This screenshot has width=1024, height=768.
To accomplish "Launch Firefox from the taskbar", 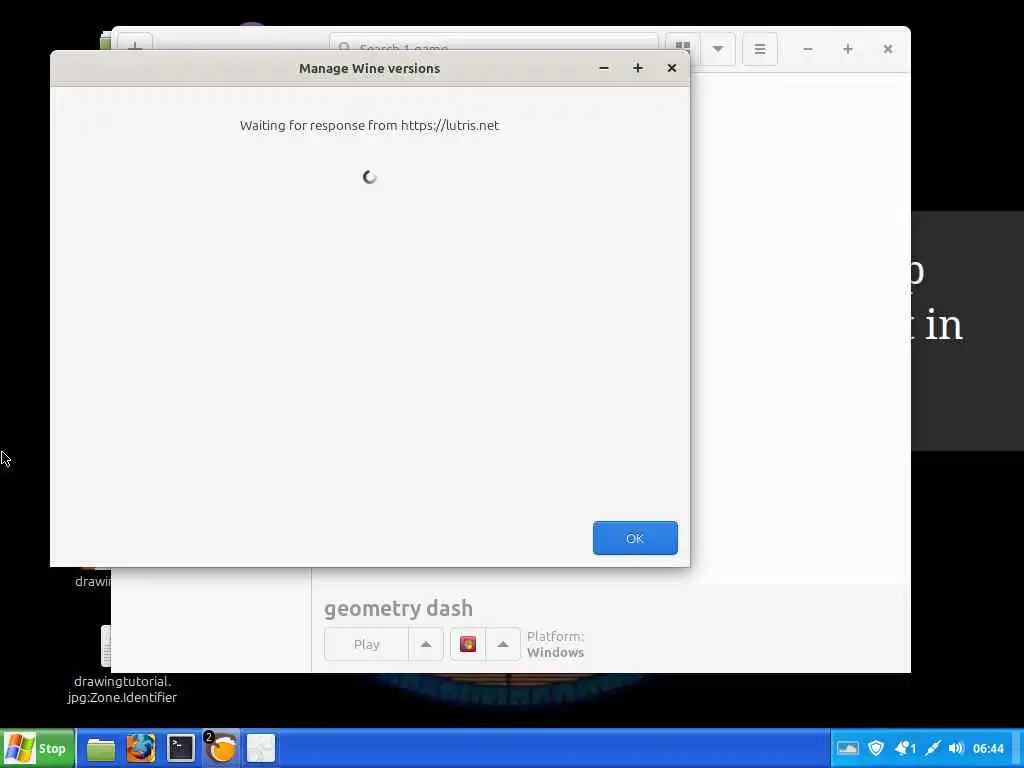I will (x=140, y=748).
